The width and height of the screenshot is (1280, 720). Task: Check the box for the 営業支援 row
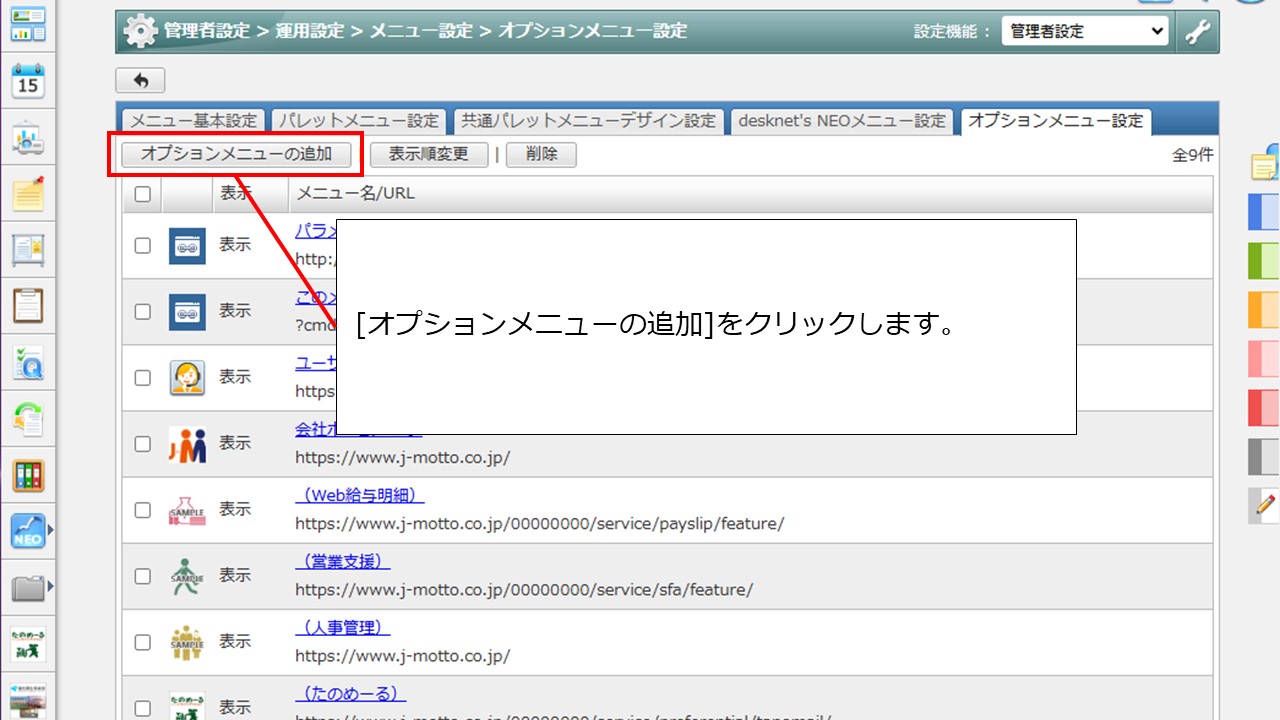point(142,576)
